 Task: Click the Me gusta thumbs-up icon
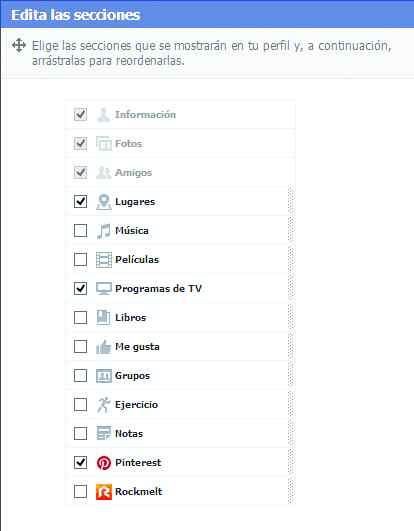click(x=104, y=347)
